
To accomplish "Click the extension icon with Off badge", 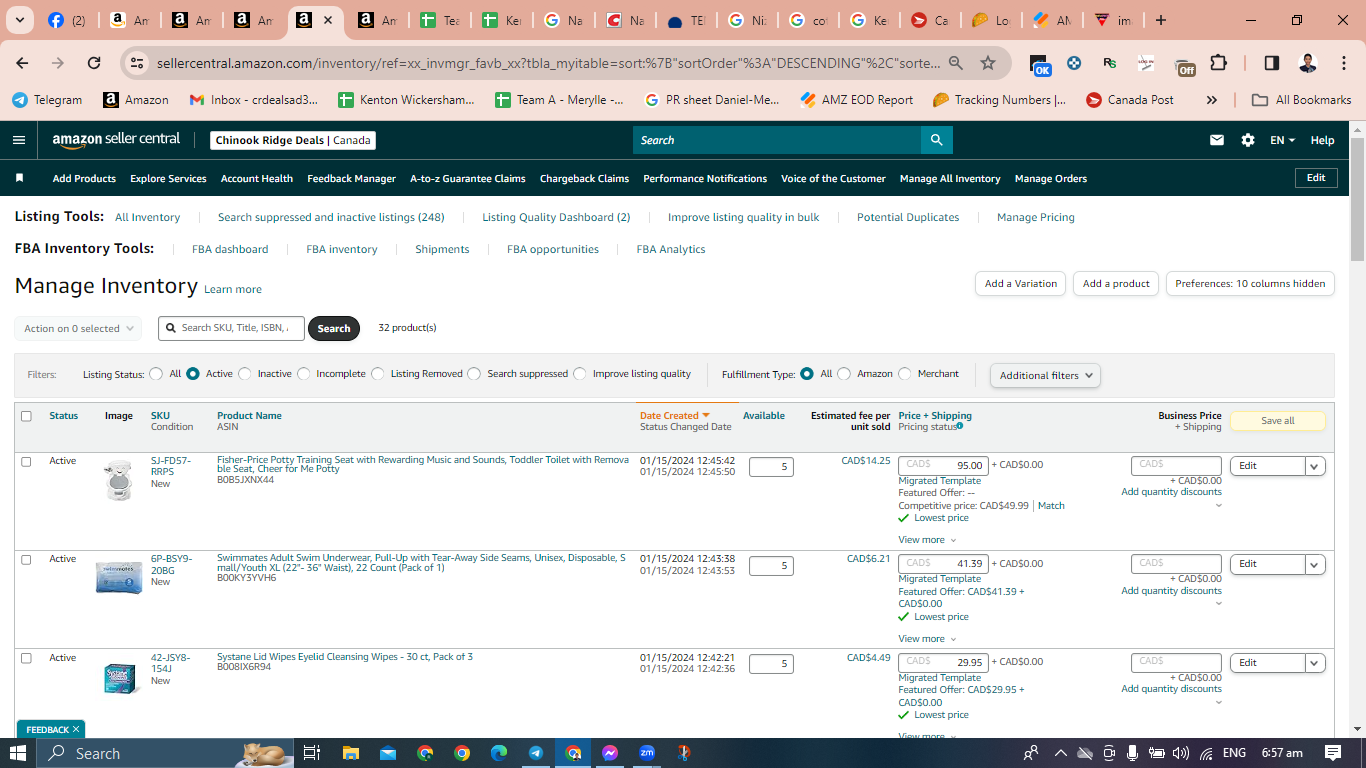I will click(1184, 65).
